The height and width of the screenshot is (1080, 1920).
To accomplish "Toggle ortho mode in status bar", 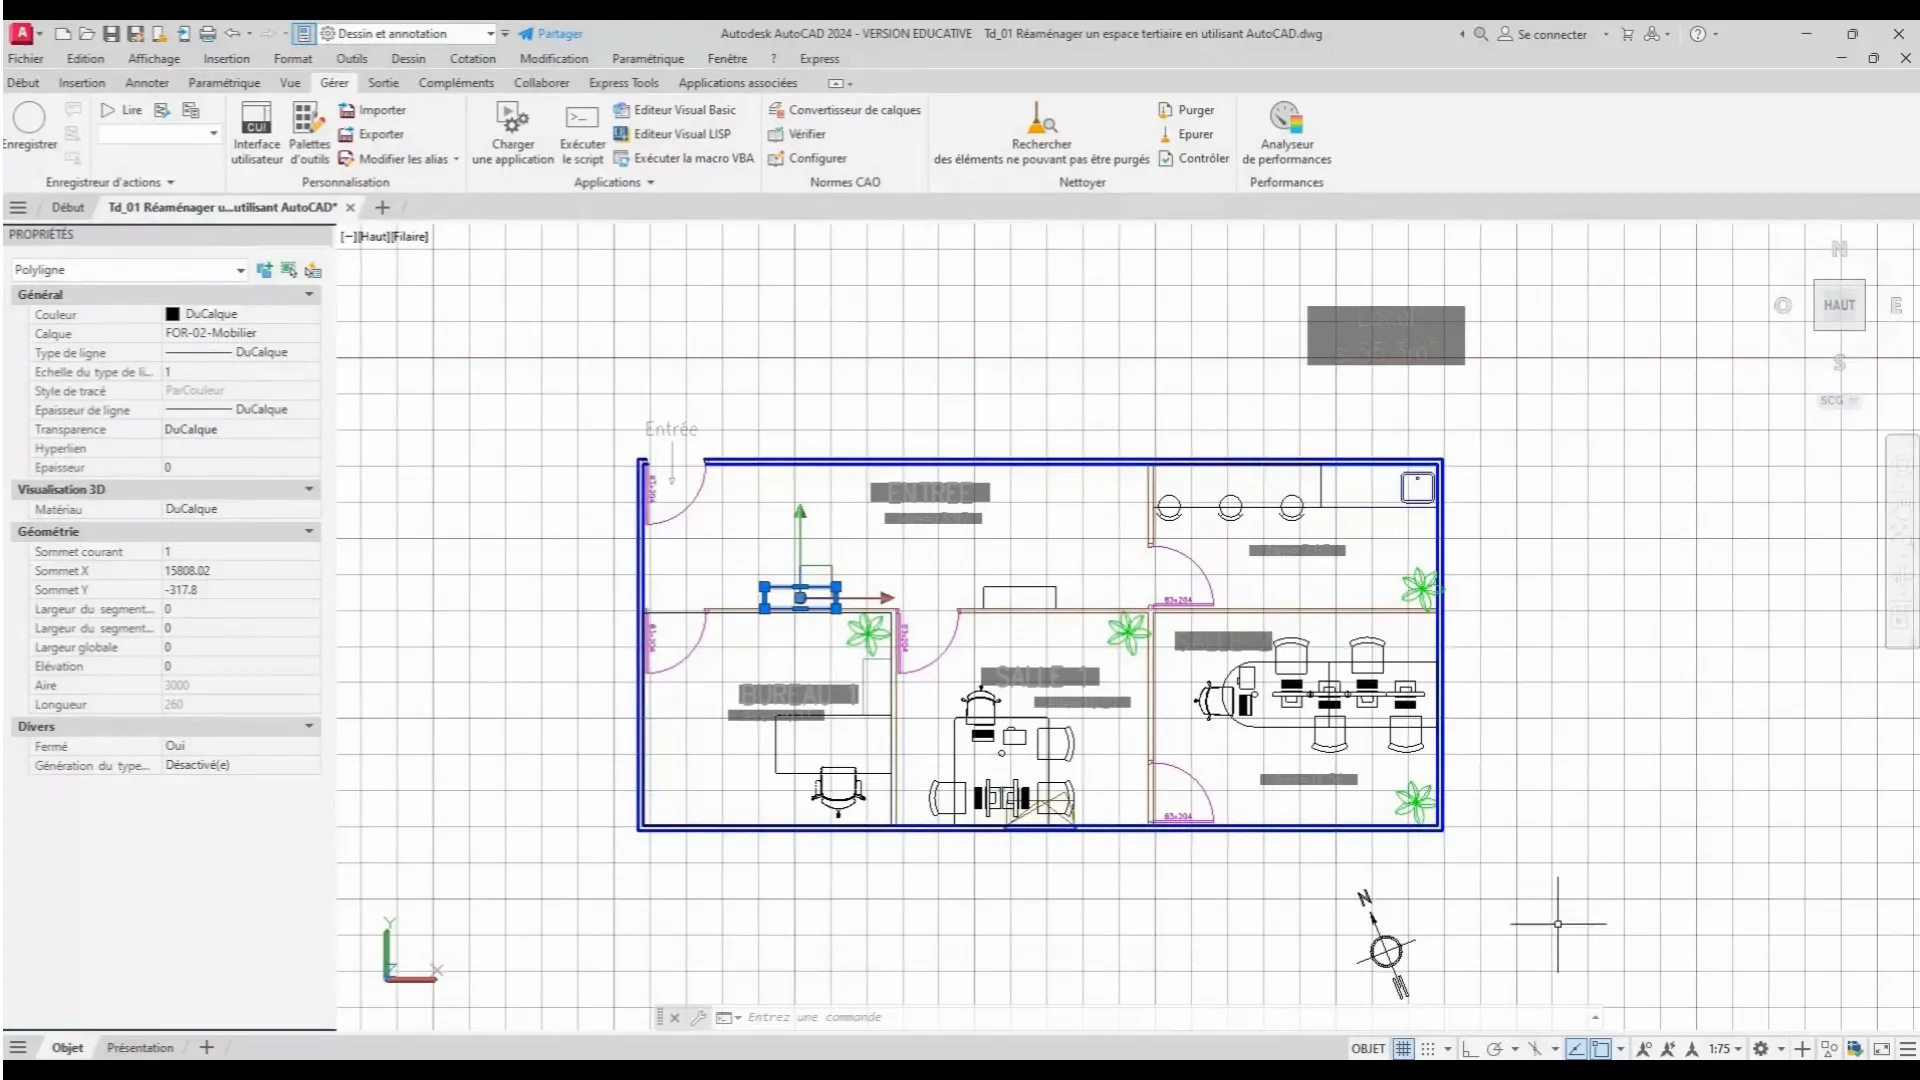I will 1469,1049.
